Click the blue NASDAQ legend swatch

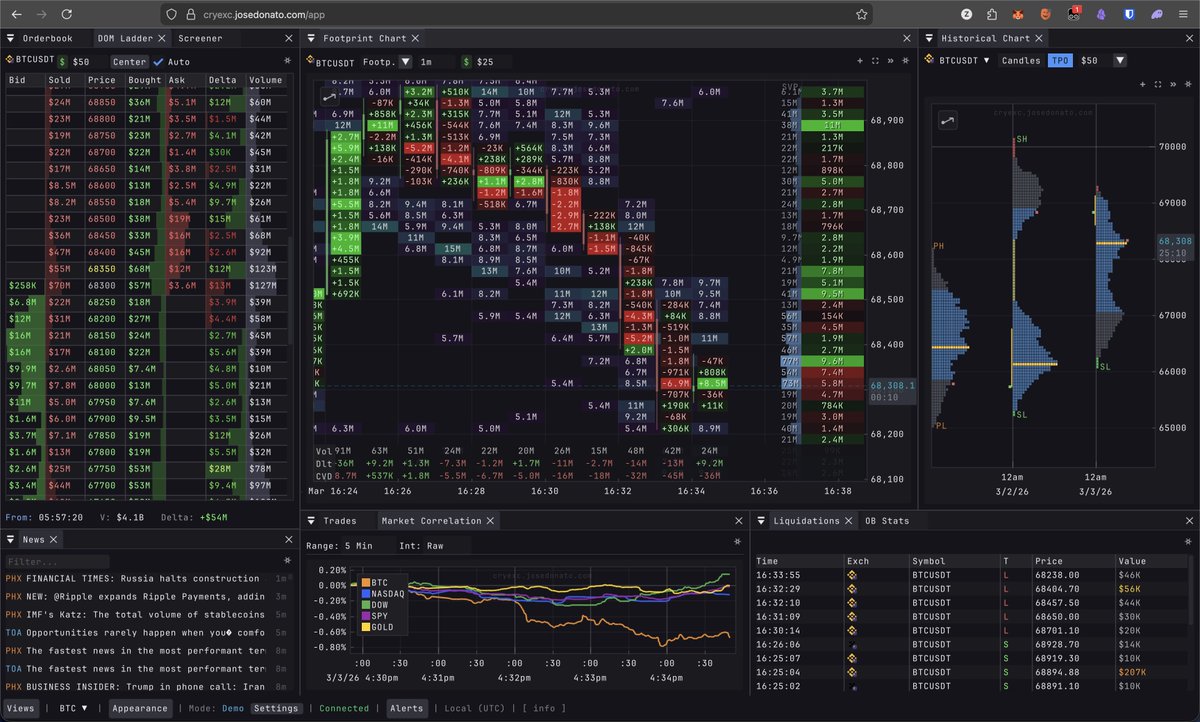368,594
